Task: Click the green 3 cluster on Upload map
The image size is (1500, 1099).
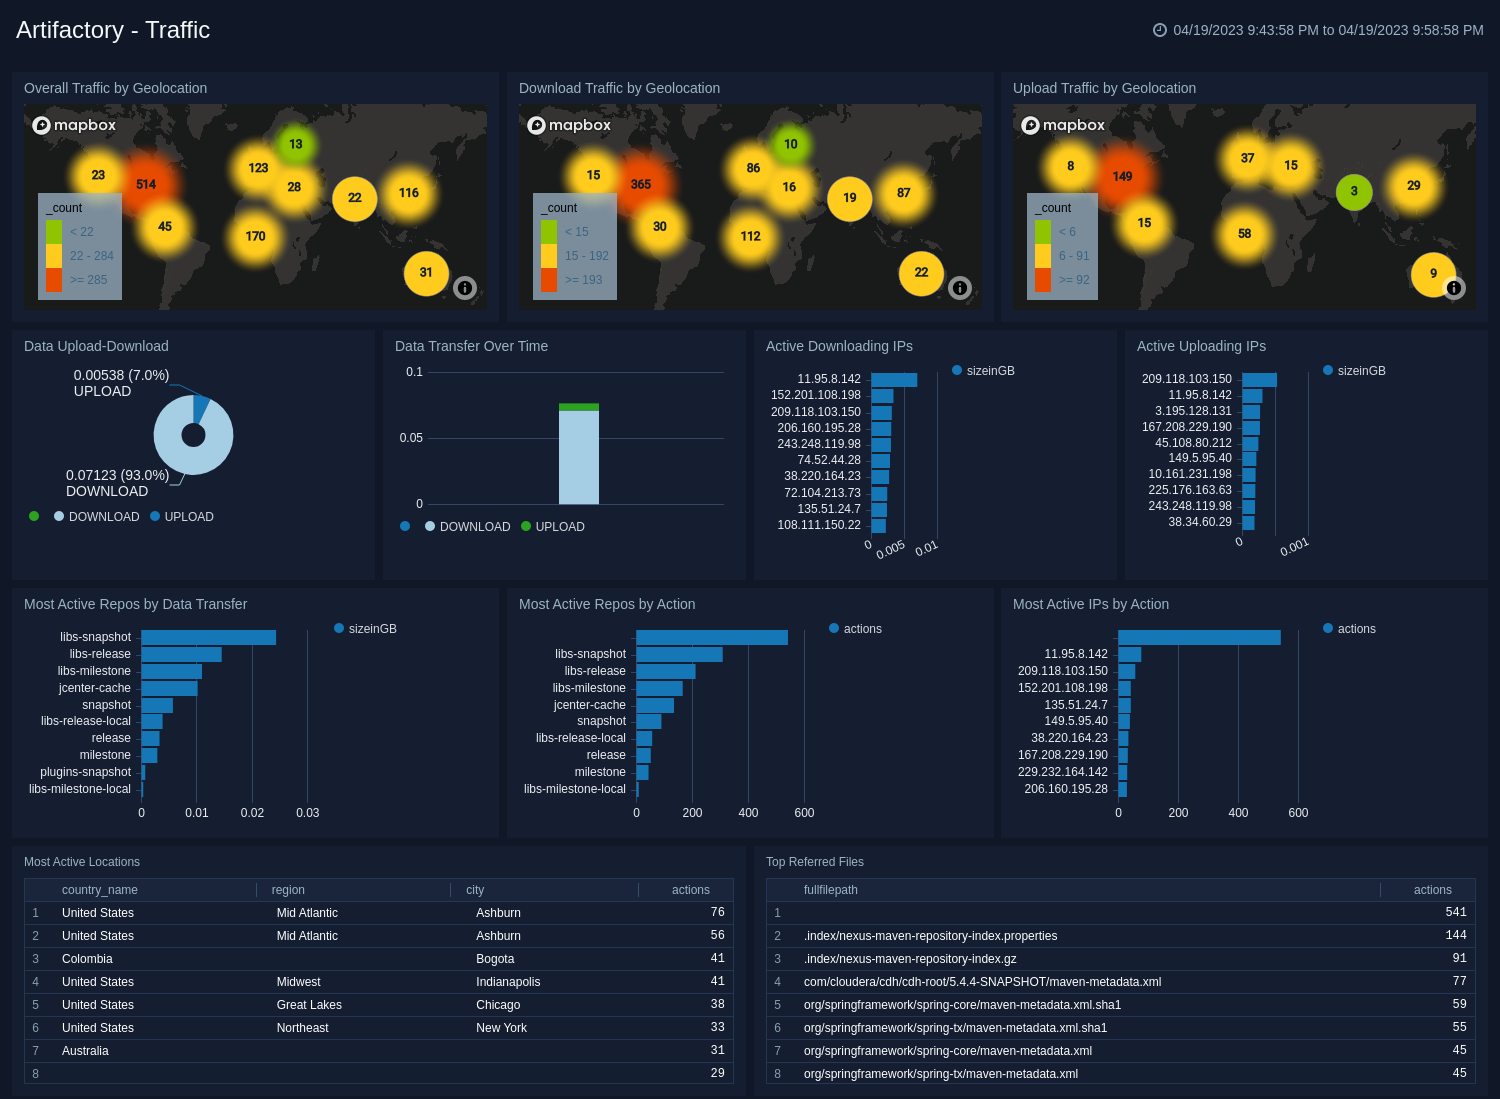Action: [x=1354, y=191]
